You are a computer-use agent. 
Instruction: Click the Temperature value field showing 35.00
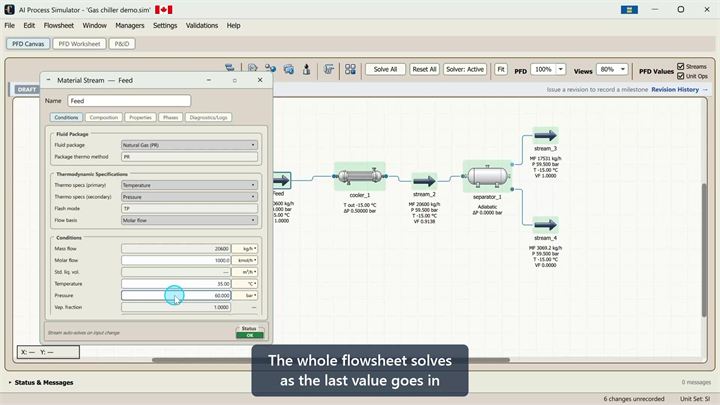coord(176,284)
